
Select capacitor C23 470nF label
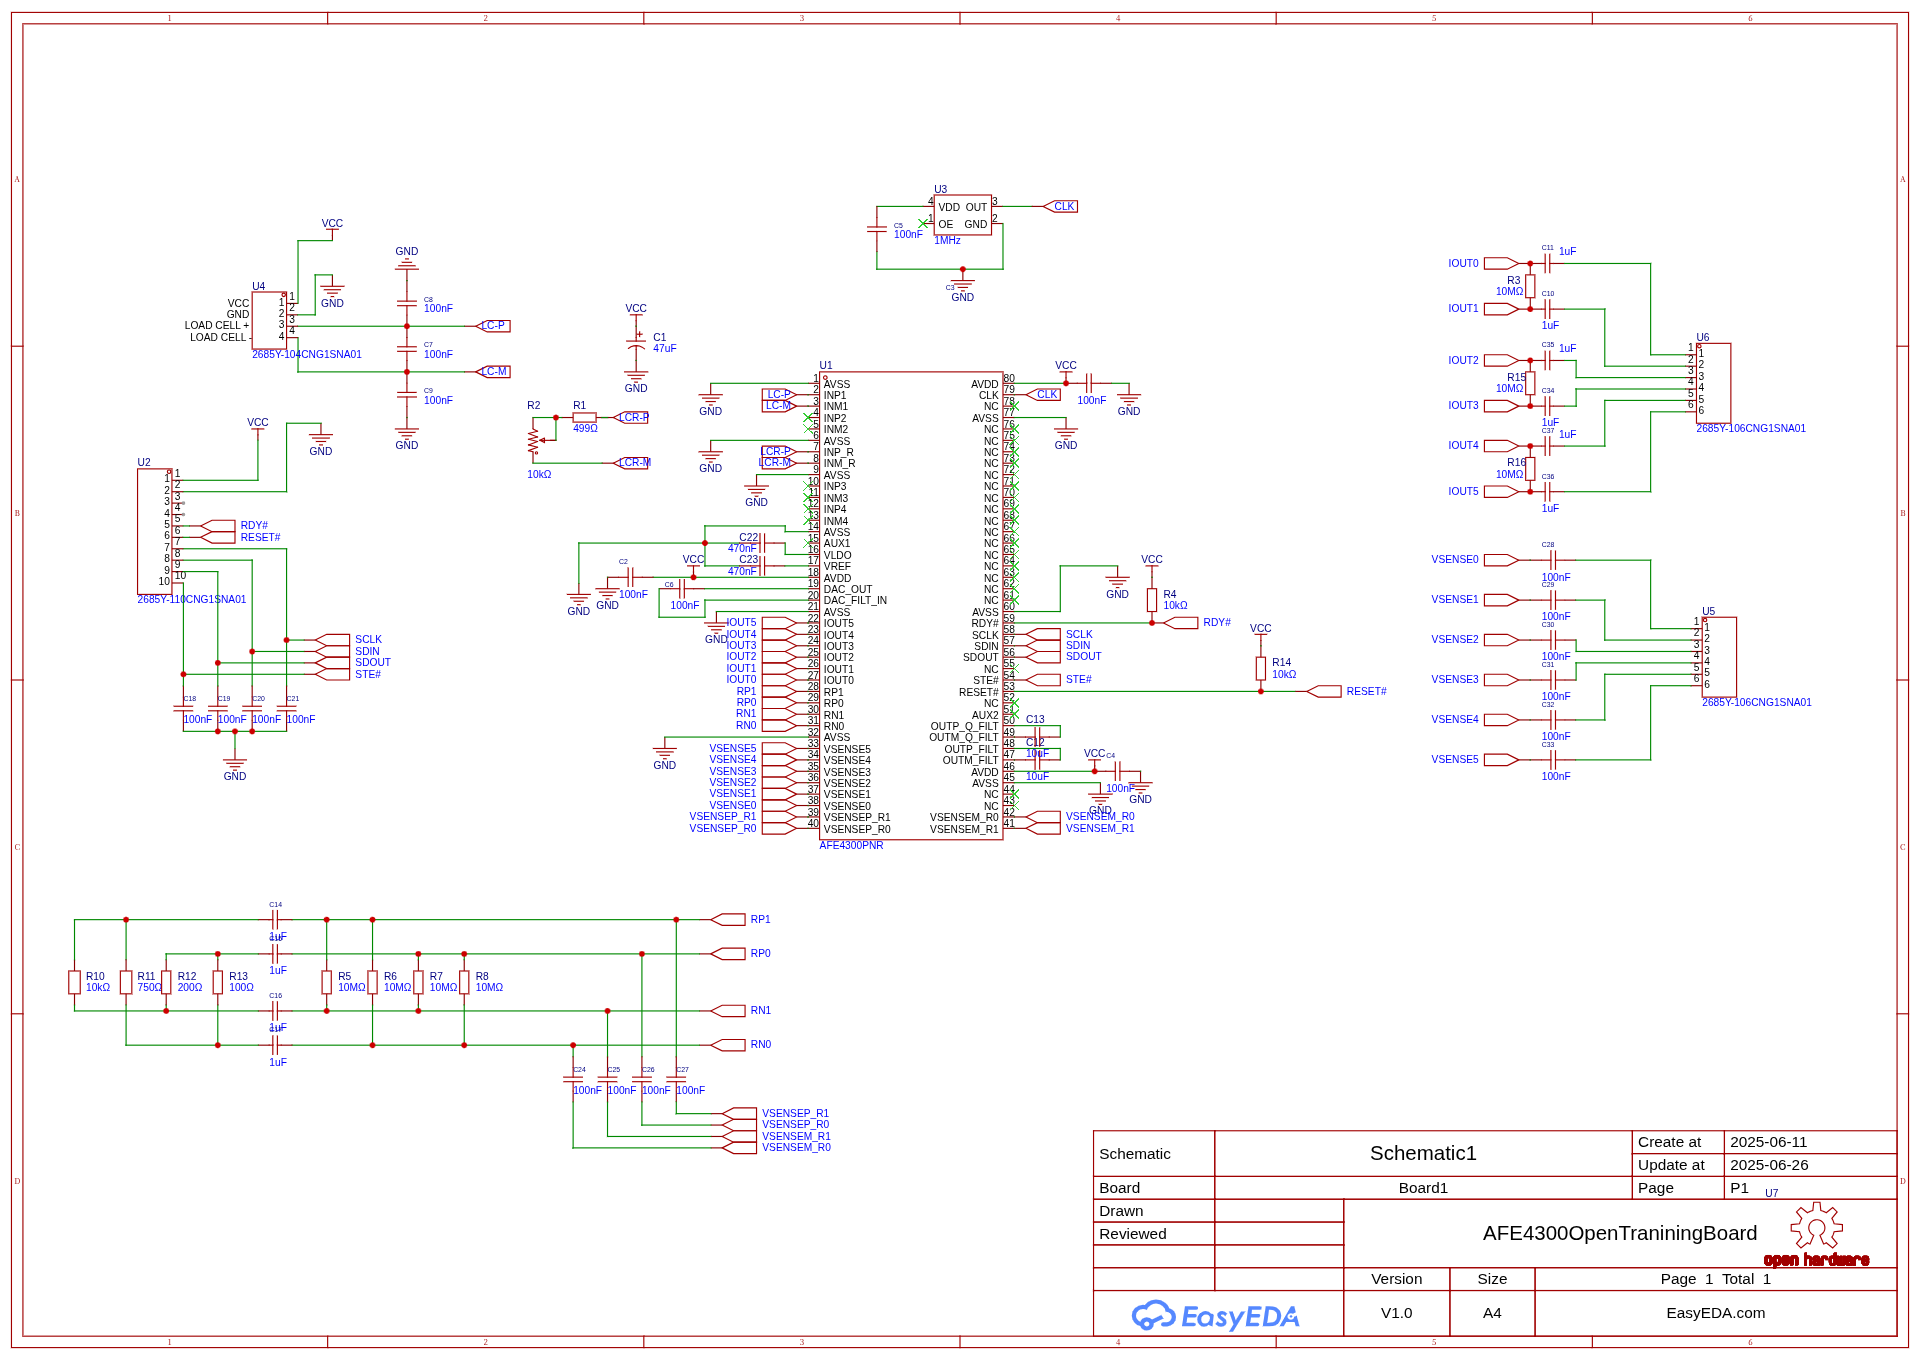pos(742,572)
